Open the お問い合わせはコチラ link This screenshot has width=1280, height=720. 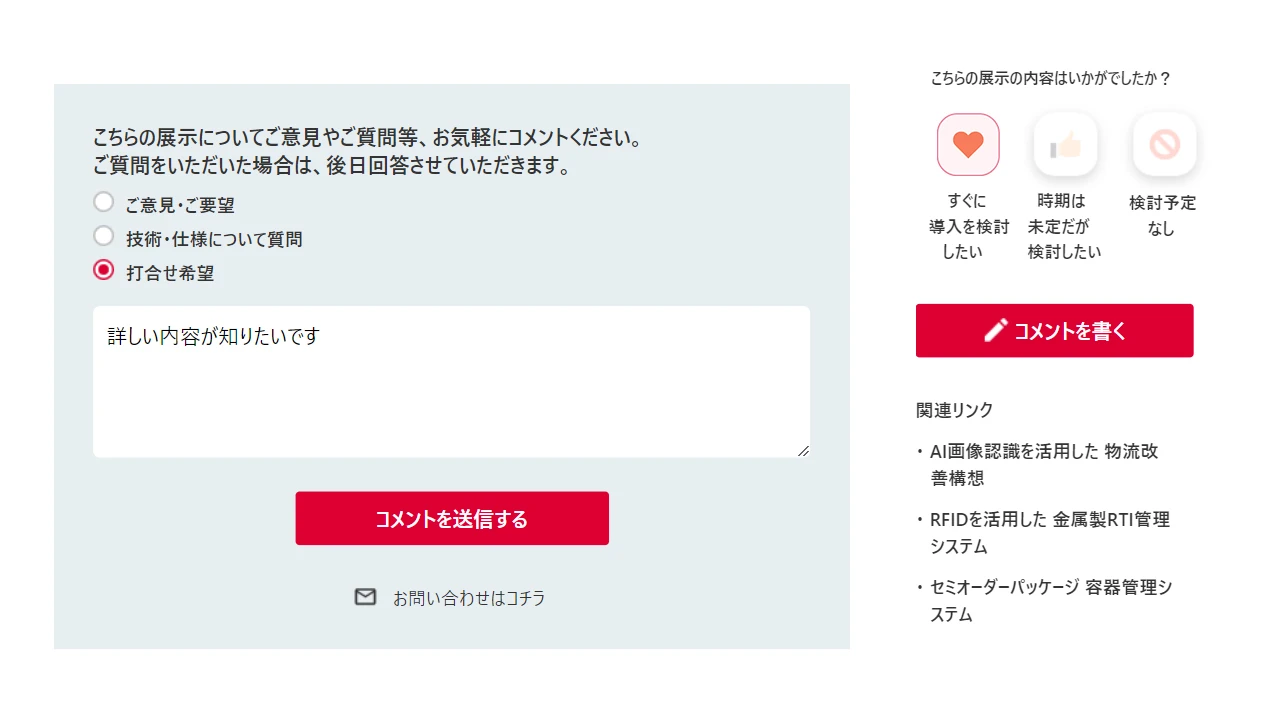click(x=469, y=598)
